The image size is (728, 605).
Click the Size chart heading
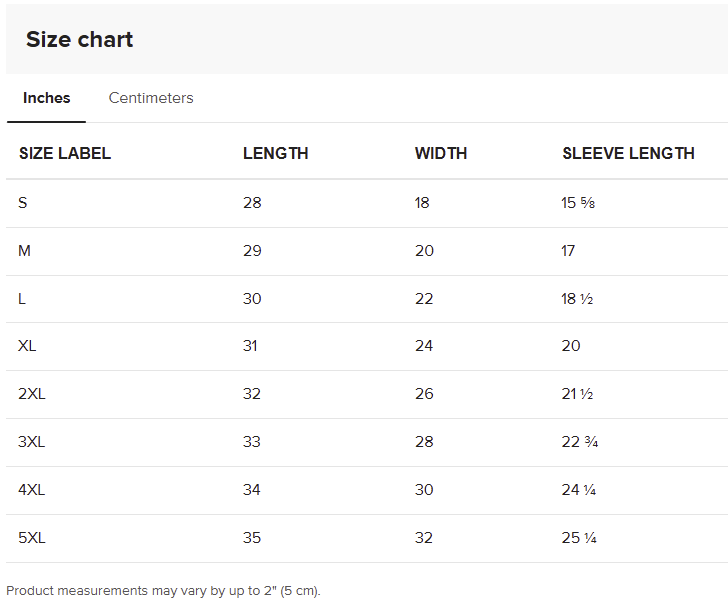point(80,40)
